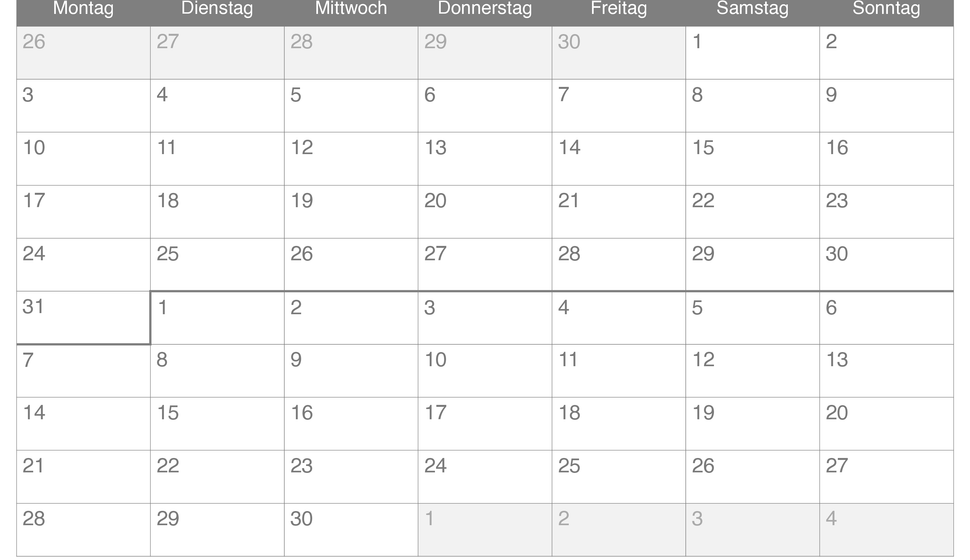Choose Tuesday the 29th
970x560 pixels.
click(x=217, y=530)
